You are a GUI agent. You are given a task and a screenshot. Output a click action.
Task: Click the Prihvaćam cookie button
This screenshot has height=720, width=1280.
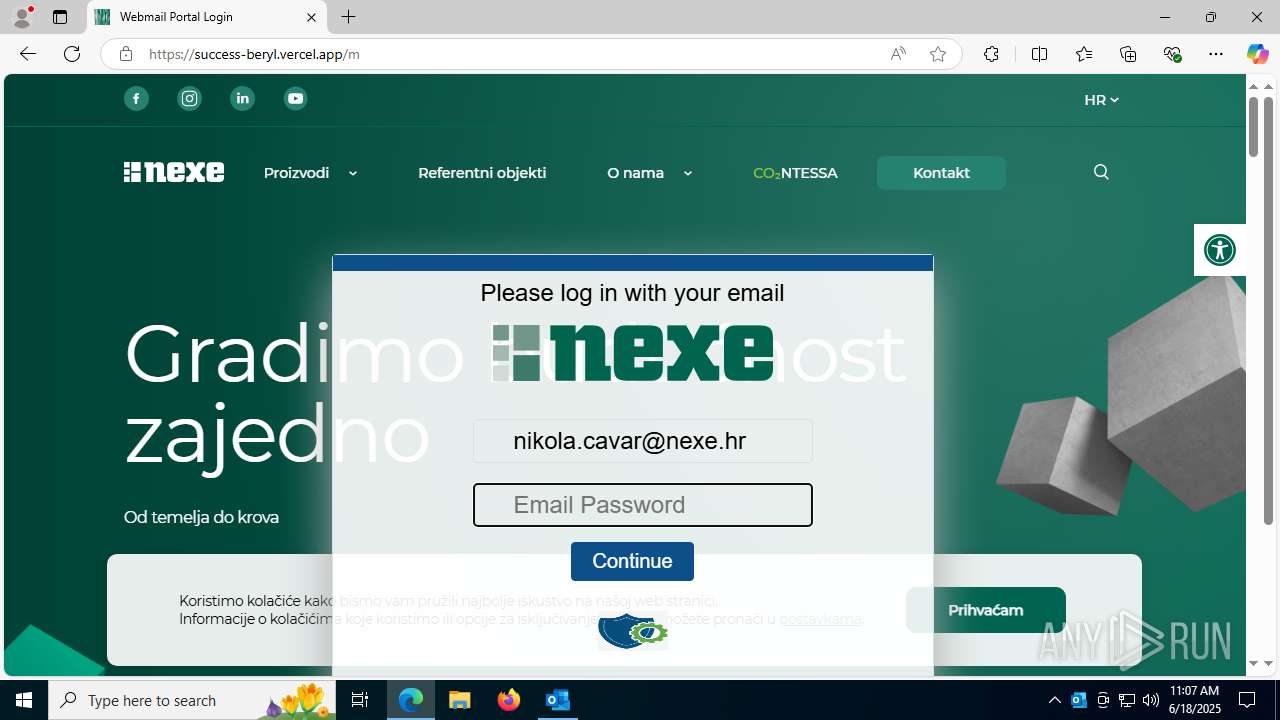coord(985,610)
